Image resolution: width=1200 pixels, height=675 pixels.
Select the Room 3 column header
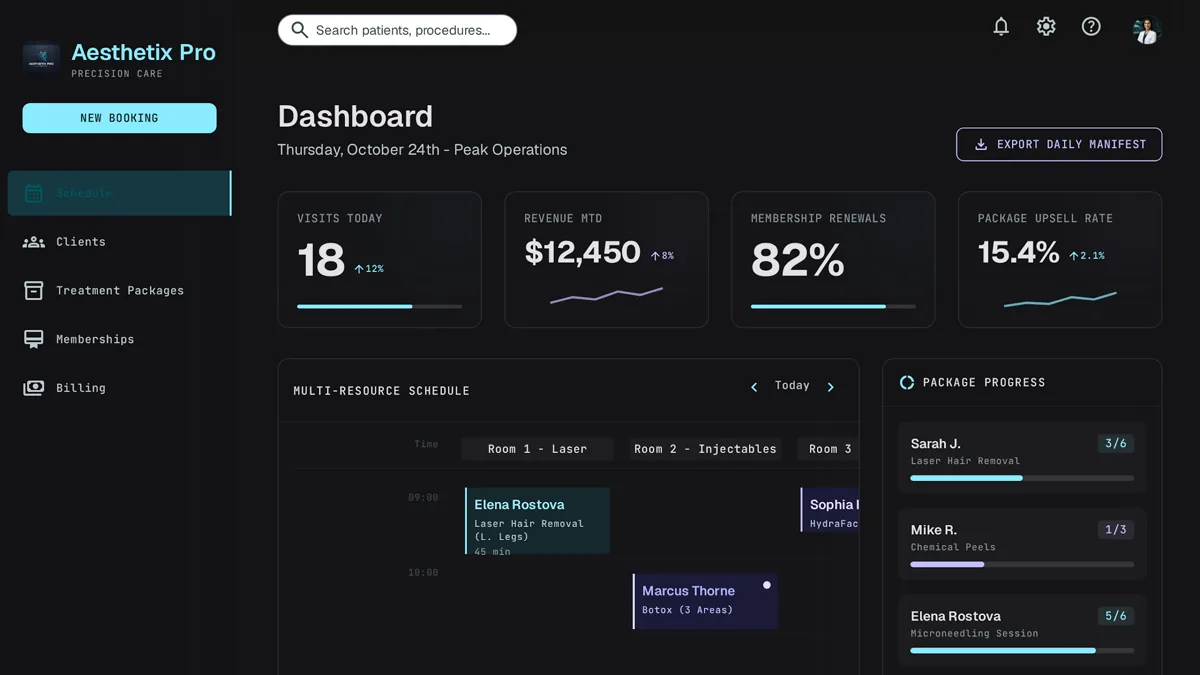829,449
